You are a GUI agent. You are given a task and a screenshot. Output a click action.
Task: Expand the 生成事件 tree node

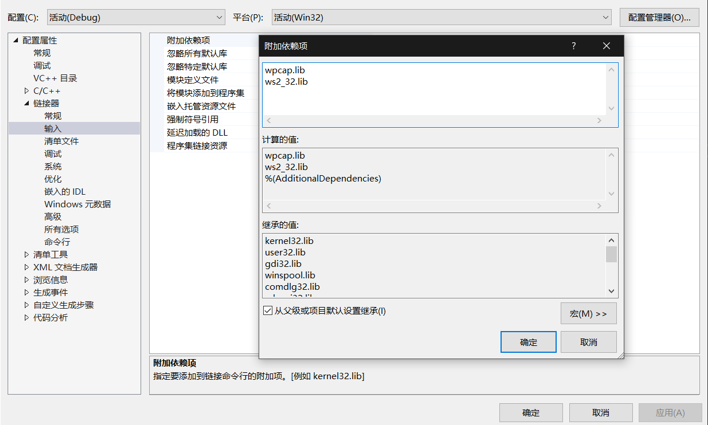click(27, 293)
